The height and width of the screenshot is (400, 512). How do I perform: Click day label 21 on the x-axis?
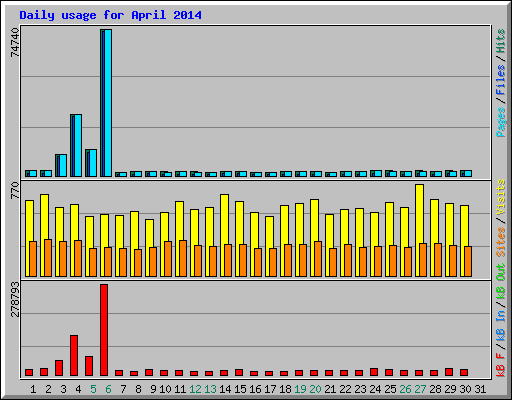coord(330,389)
